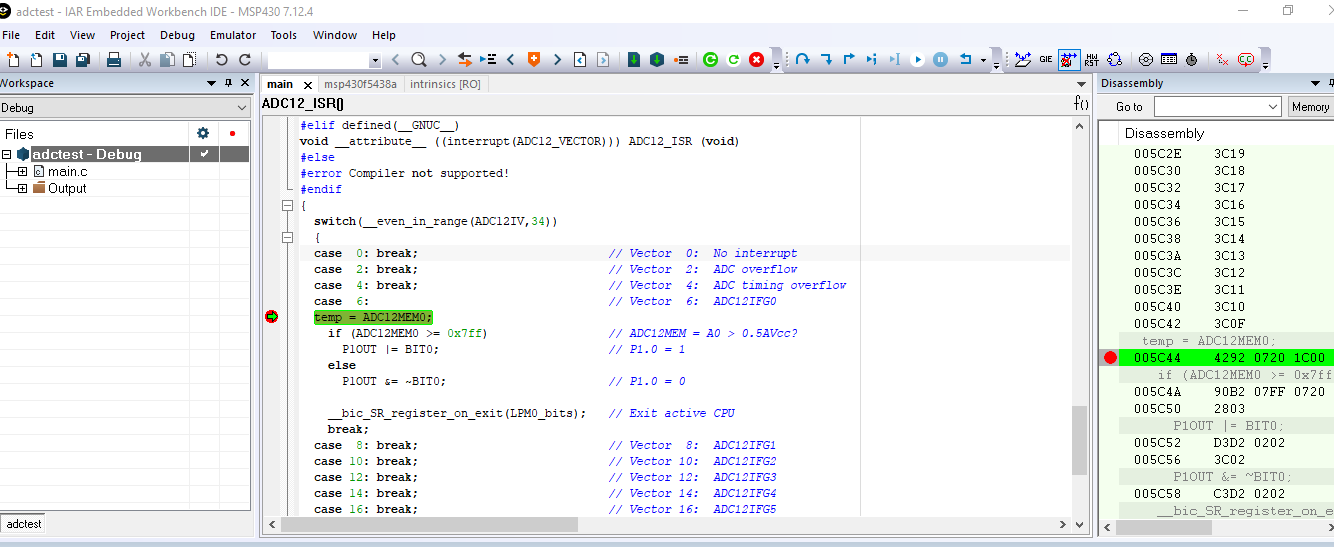Click the HW RST toolbar icon

[x=1092, y=60]
